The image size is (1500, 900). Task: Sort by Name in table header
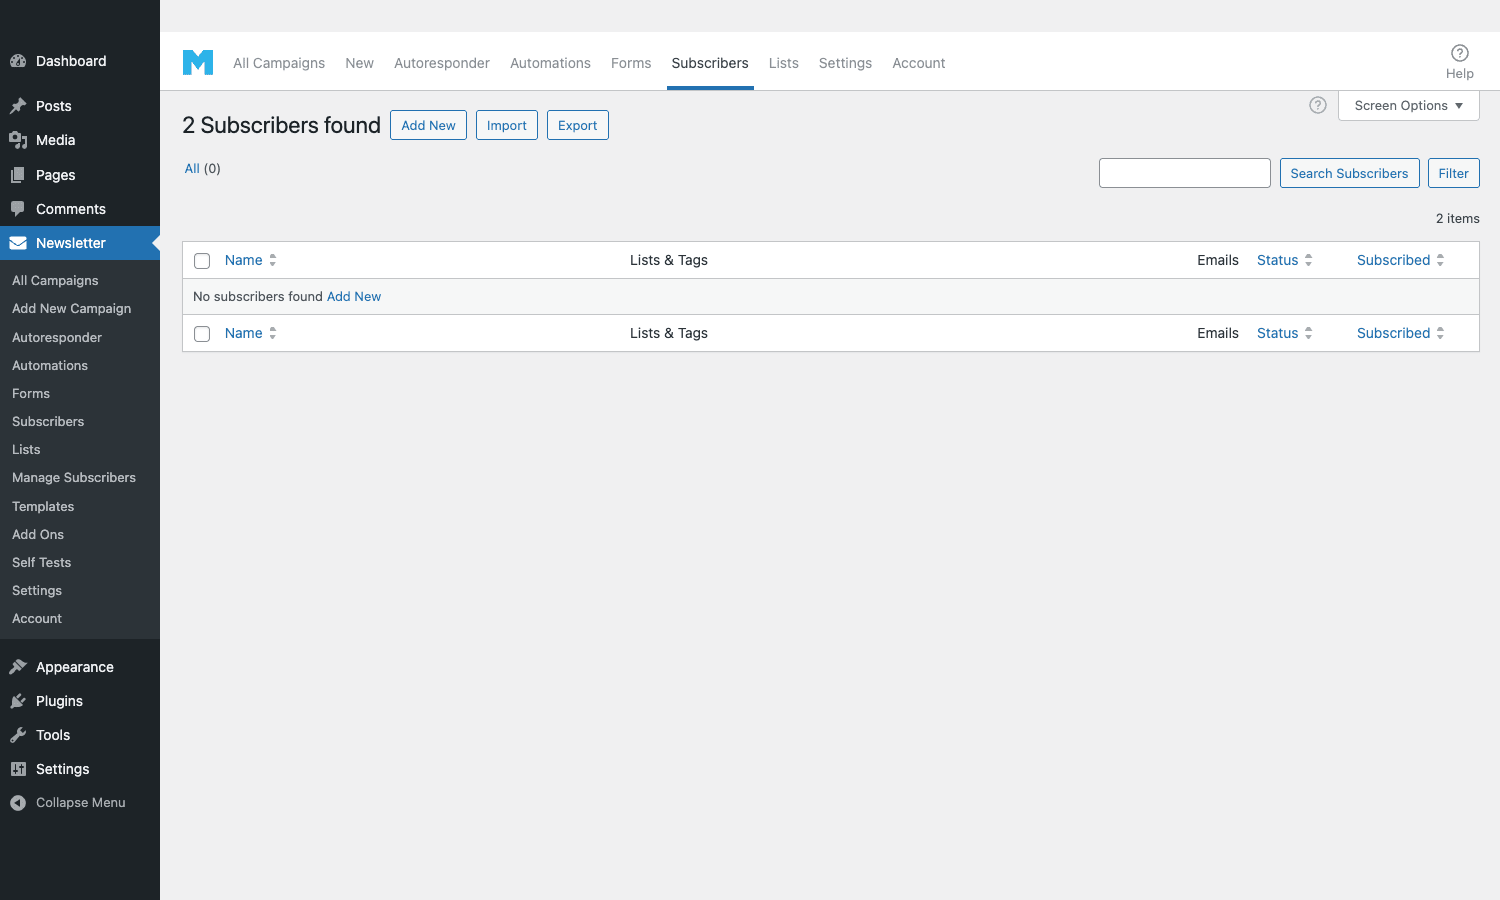click(244, 260)
